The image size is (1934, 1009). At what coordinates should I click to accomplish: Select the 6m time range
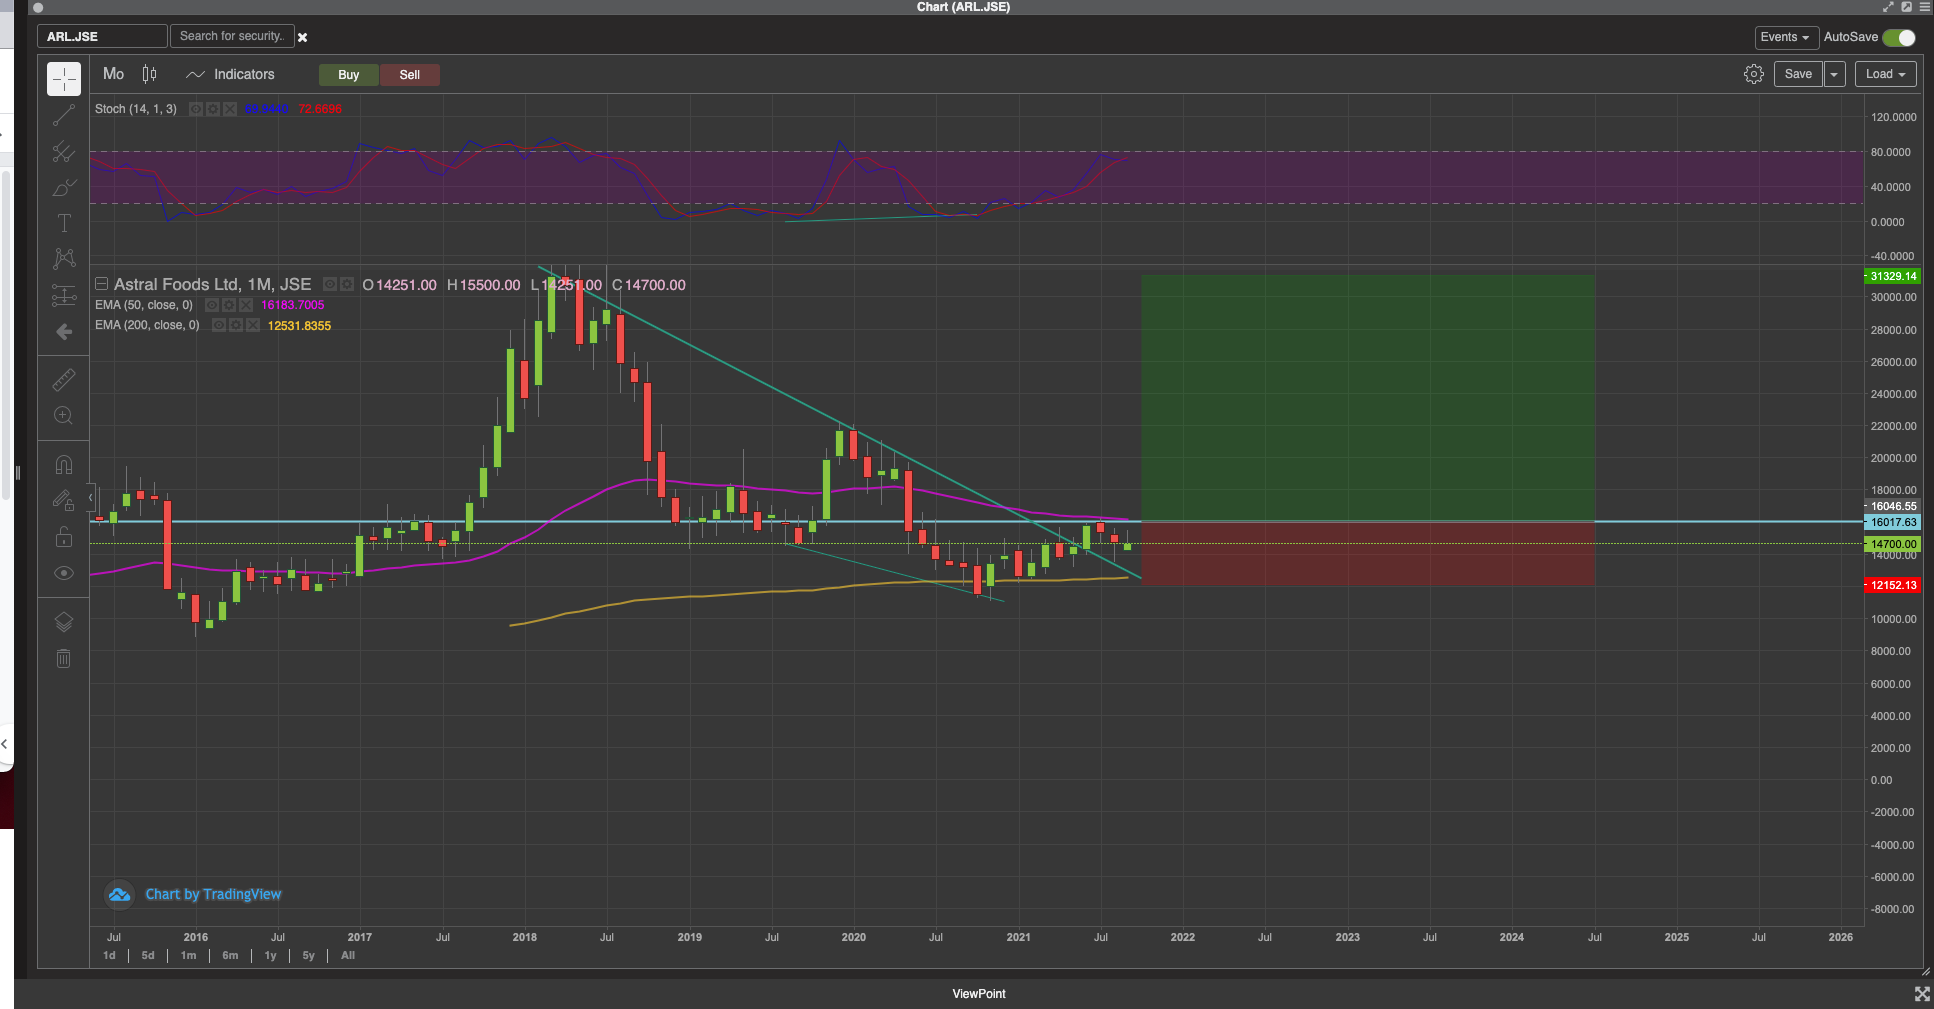pos(230,955)
